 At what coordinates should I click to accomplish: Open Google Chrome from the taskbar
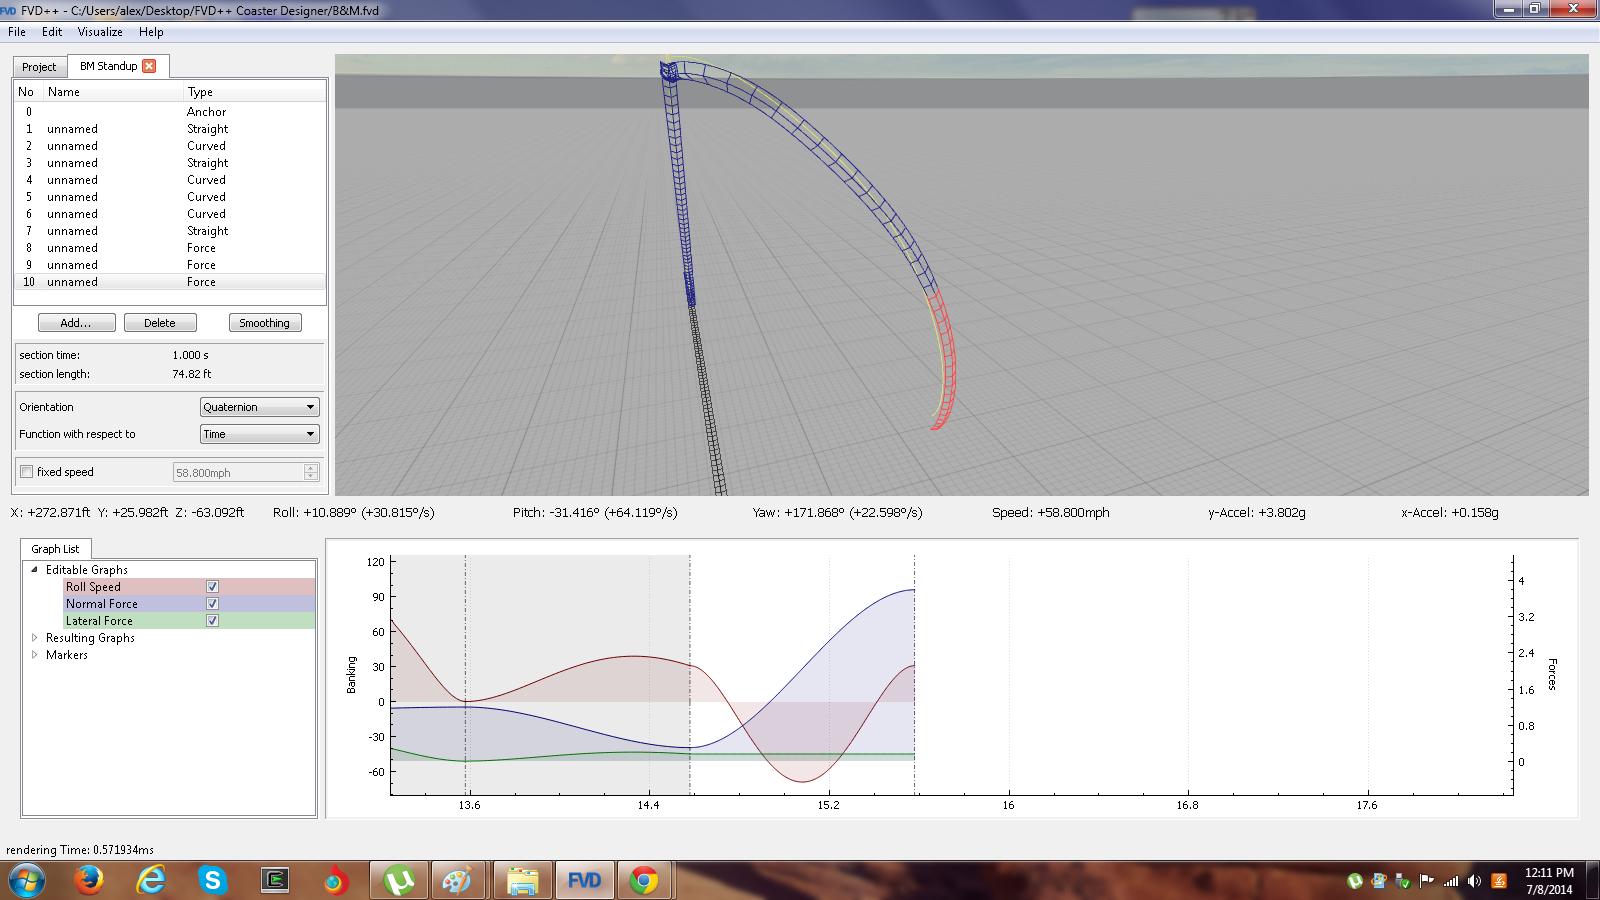tap(644, 881)
